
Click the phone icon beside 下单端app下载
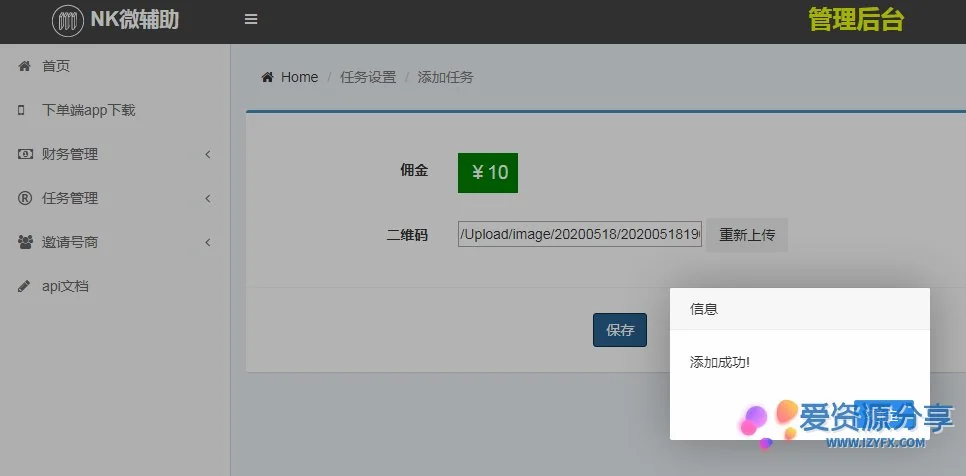coord(23,110)
